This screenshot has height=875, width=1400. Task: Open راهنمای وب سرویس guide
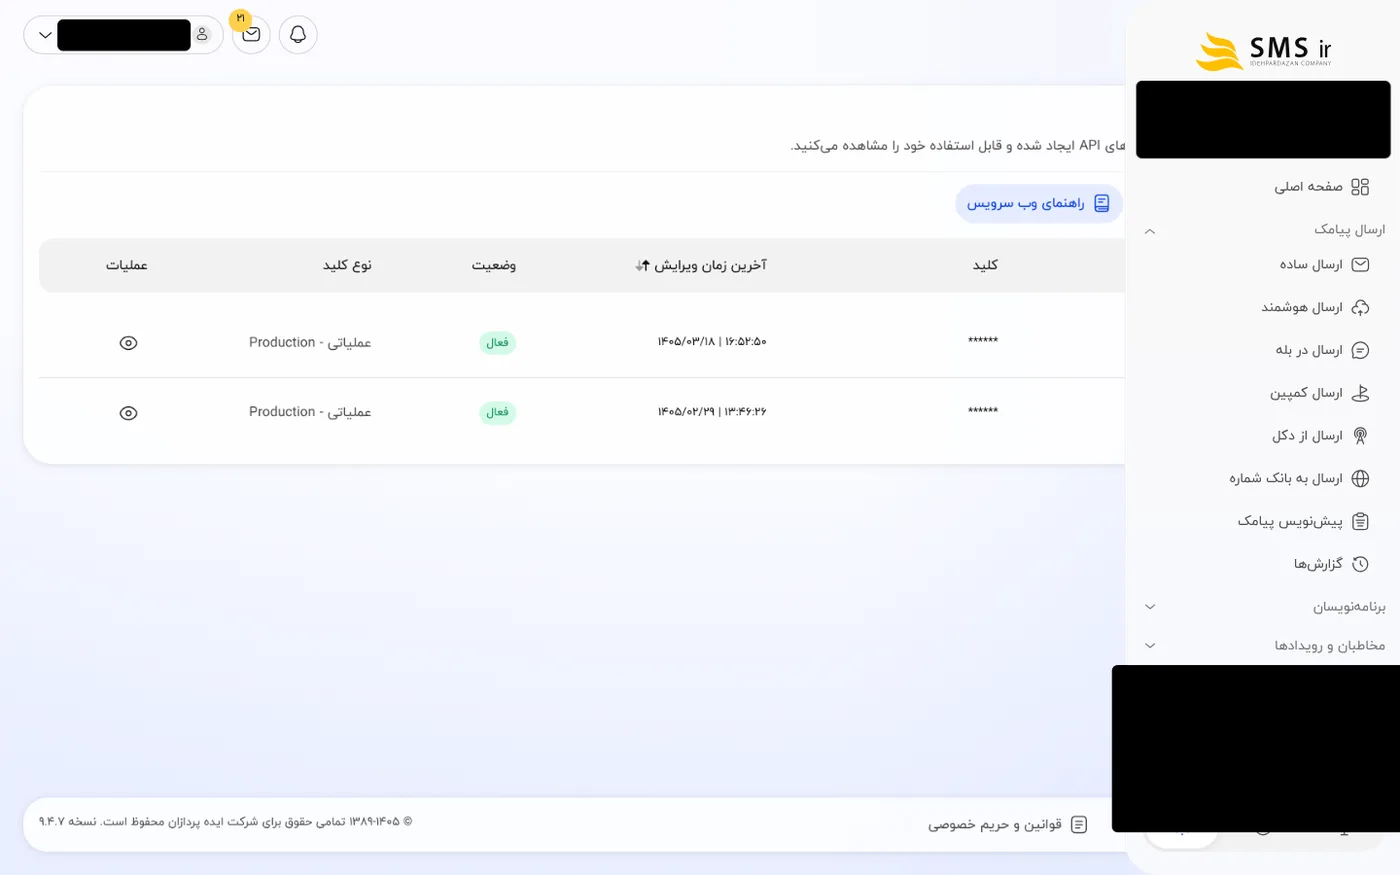pos(1039,204)
